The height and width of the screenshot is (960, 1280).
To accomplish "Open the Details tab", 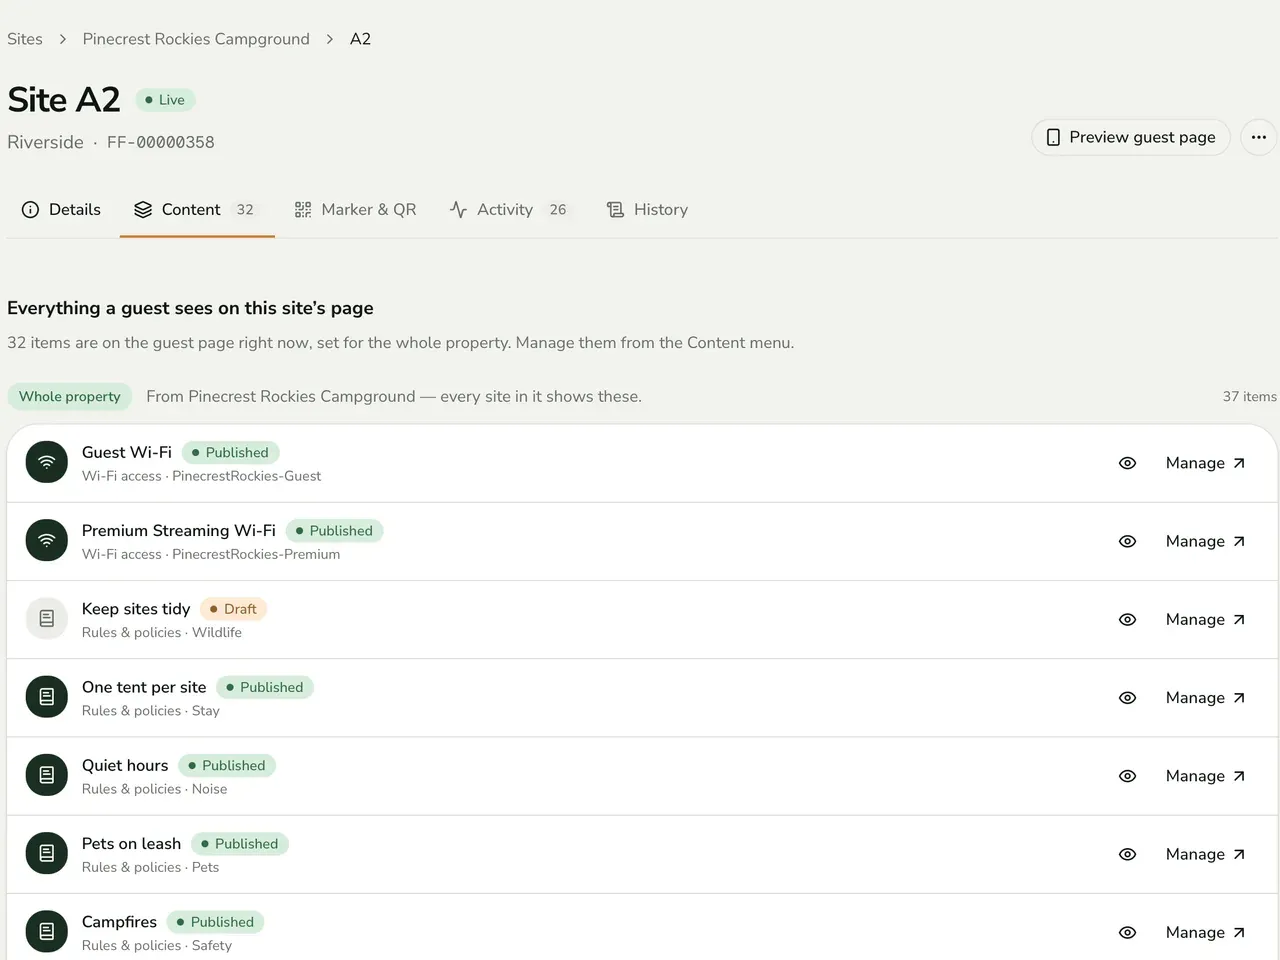I will click(61, 209).
